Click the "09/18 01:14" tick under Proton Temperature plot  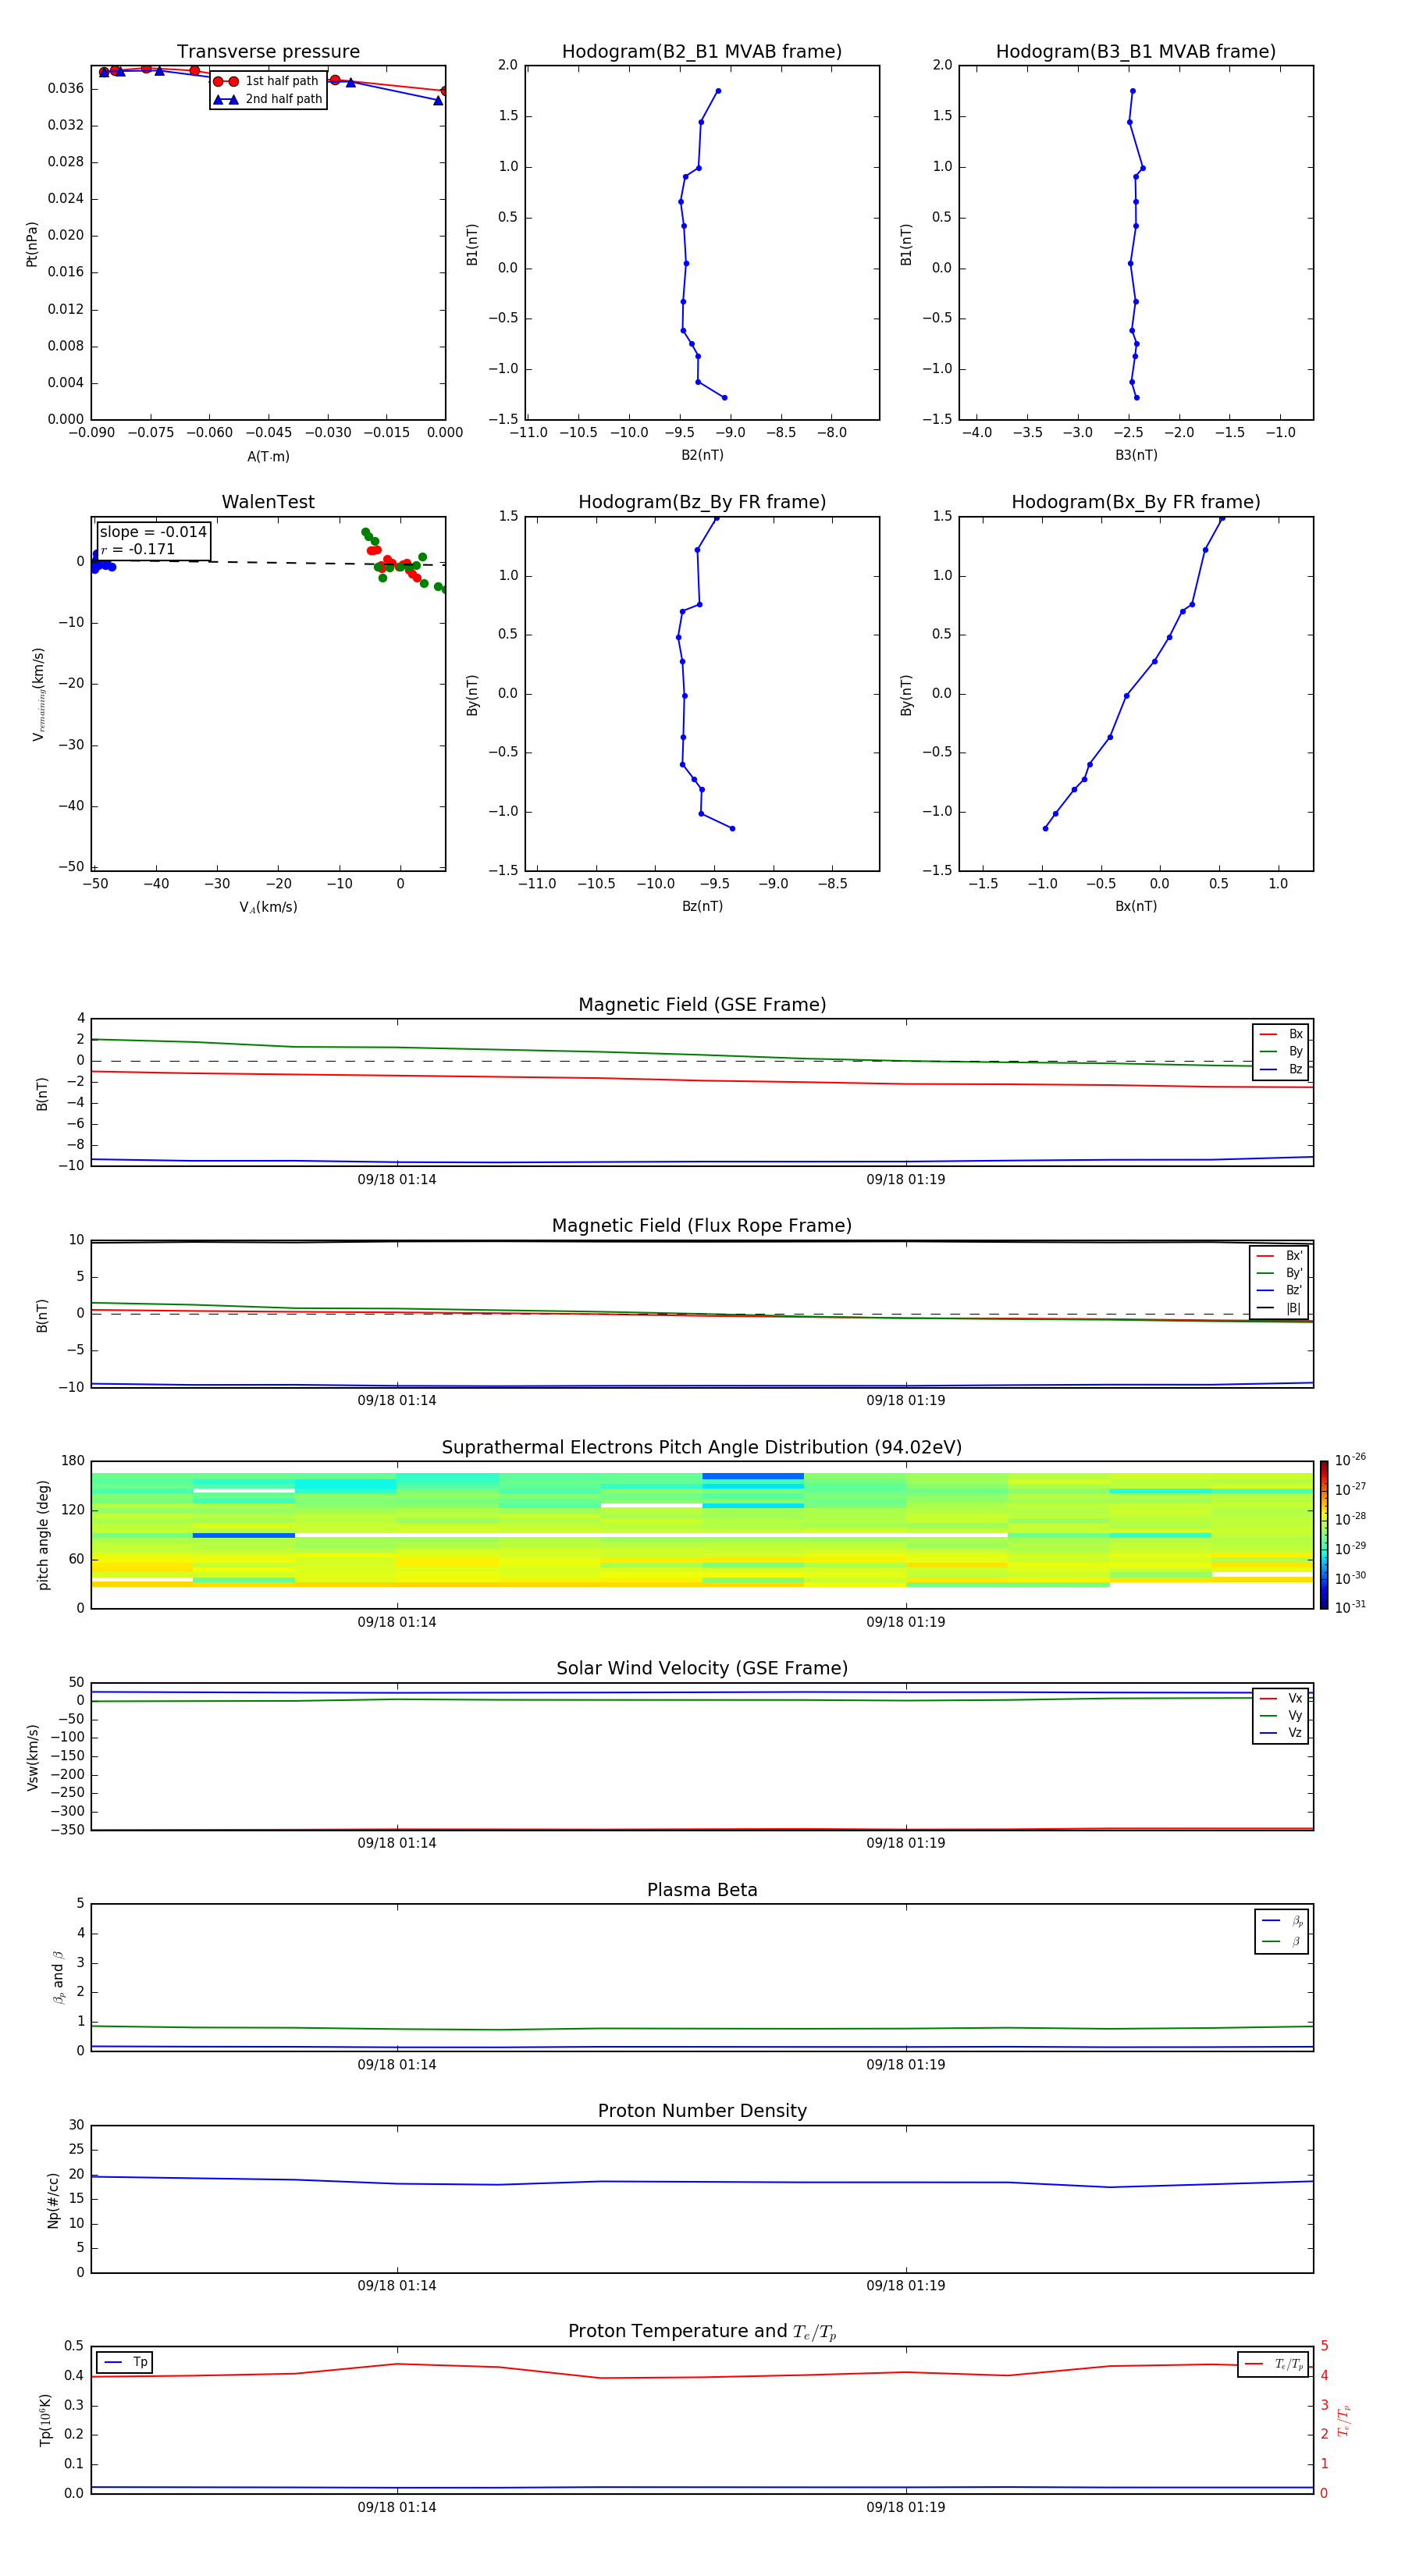[397, 2508]
